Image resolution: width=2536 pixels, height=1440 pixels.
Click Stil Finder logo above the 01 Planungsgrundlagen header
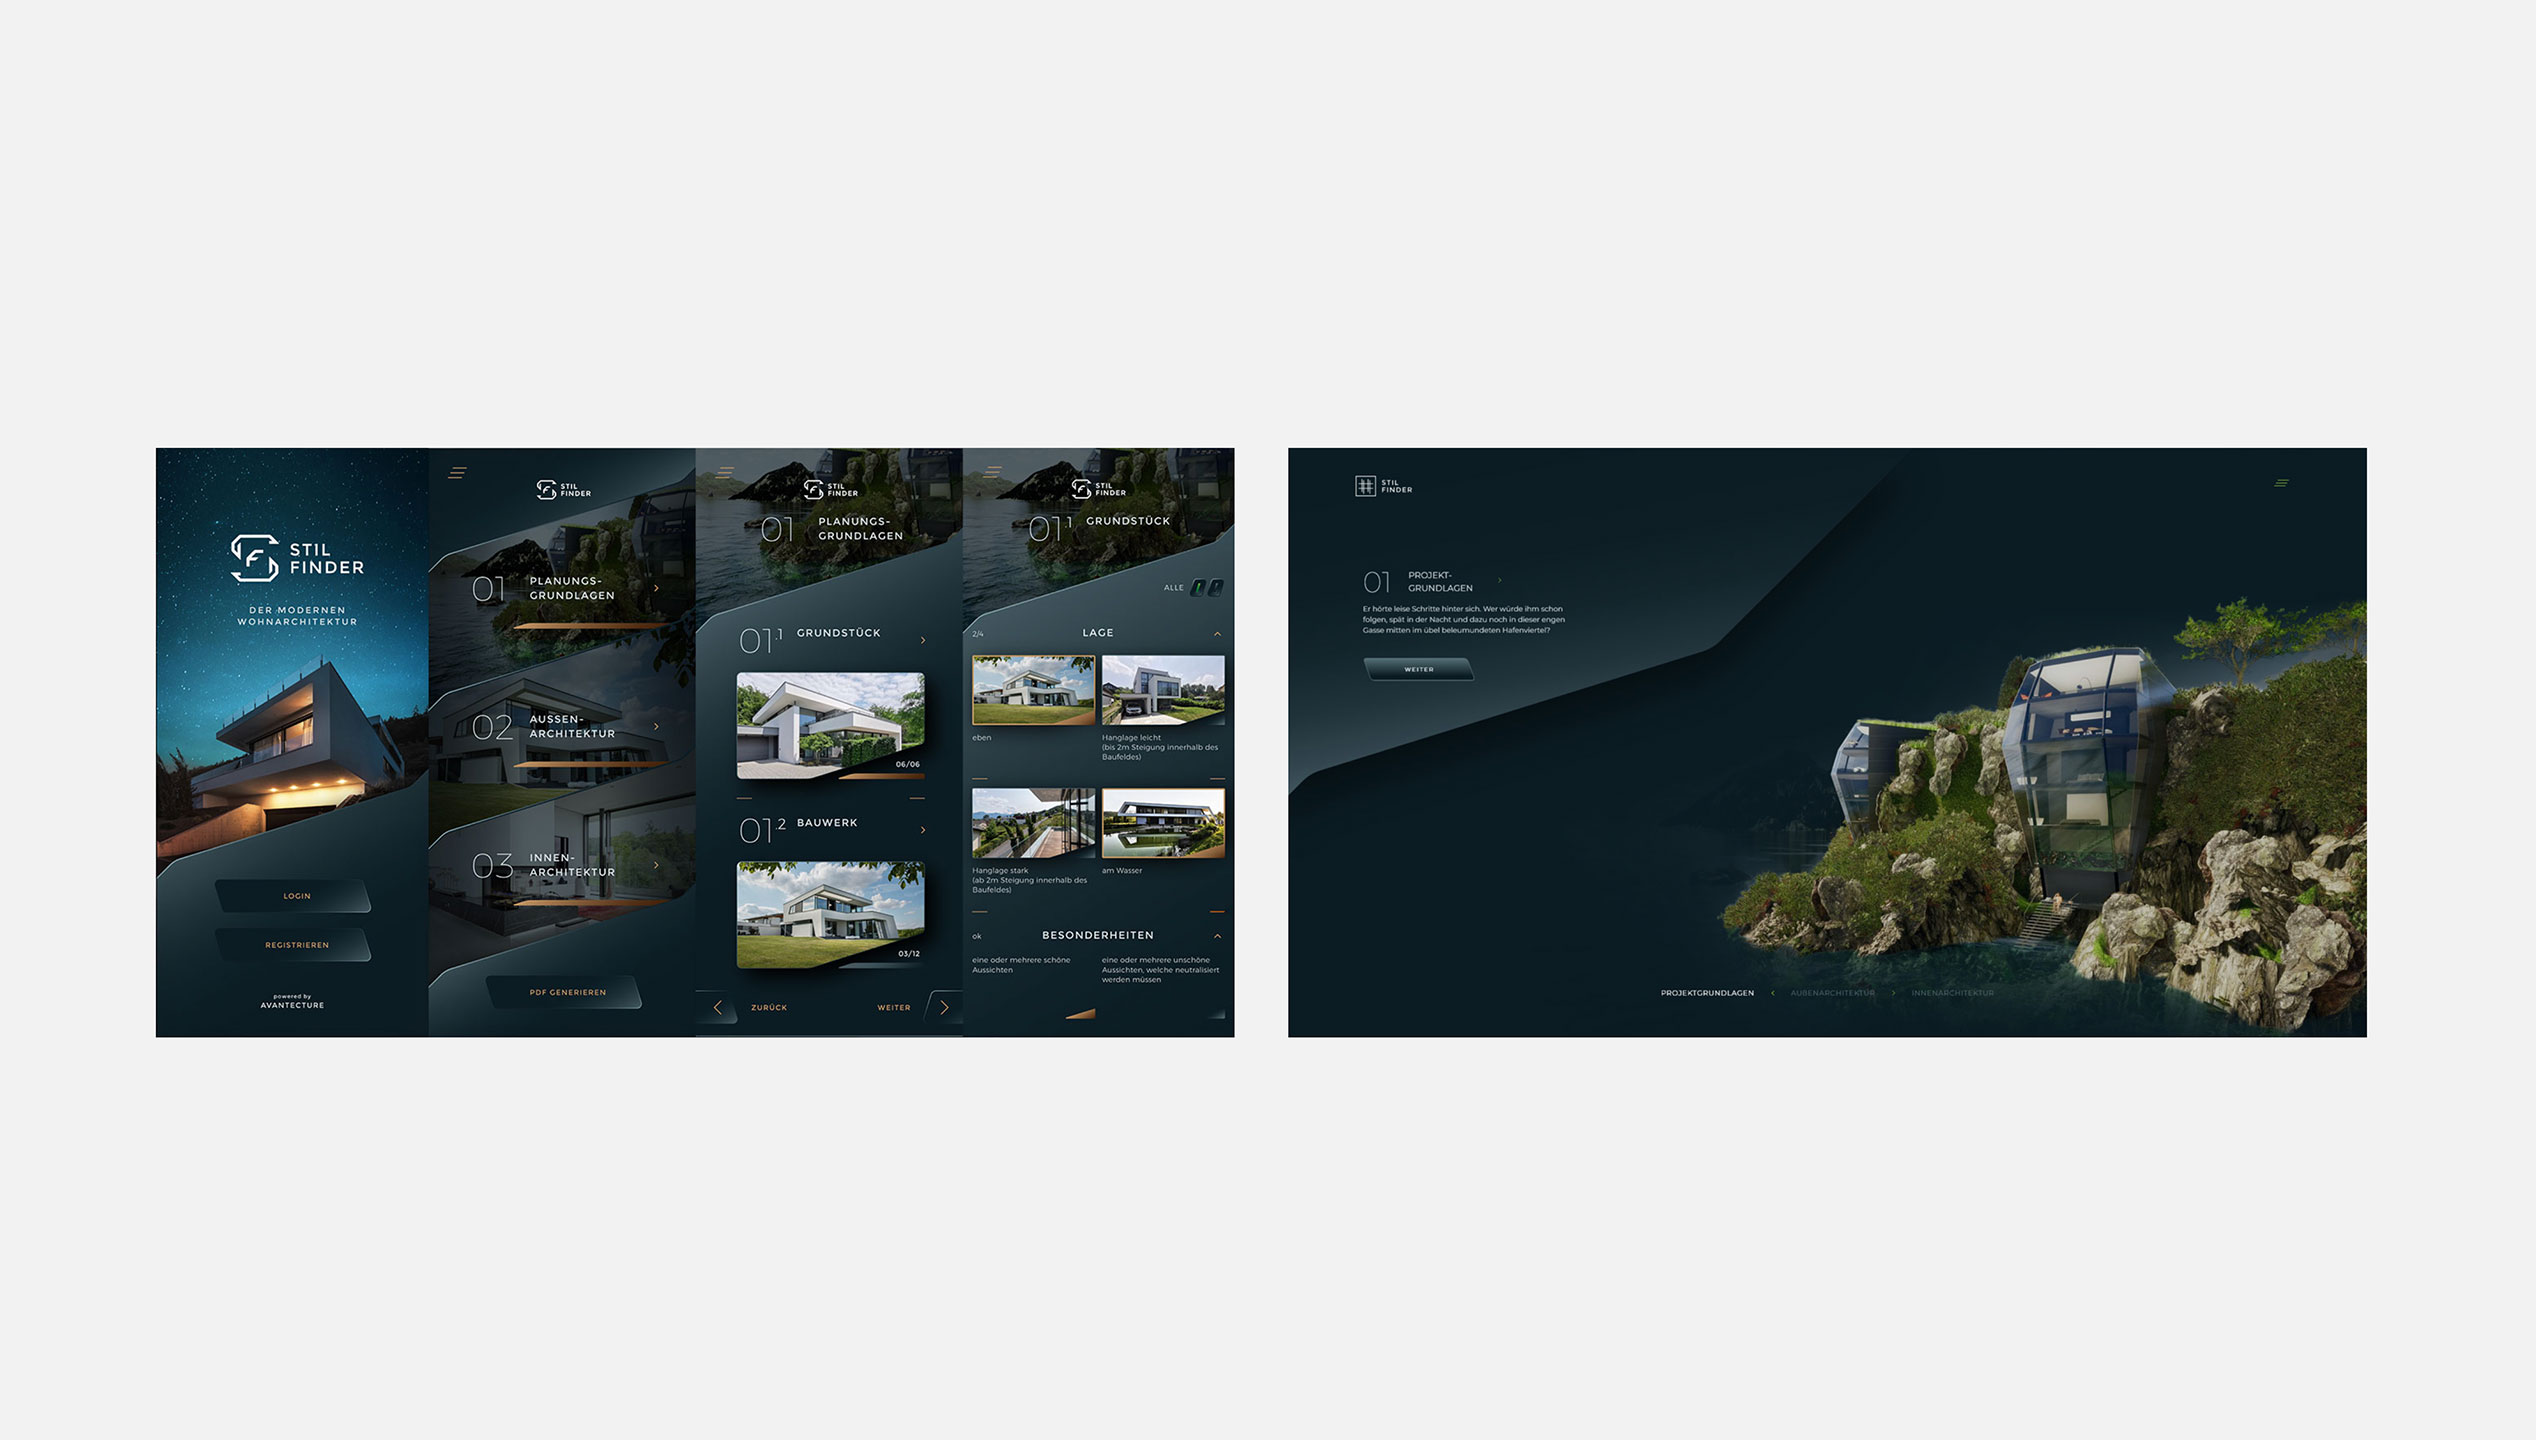[831, 489]
